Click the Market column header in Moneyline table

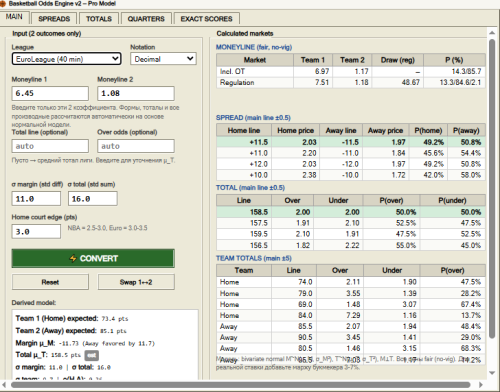255,60
